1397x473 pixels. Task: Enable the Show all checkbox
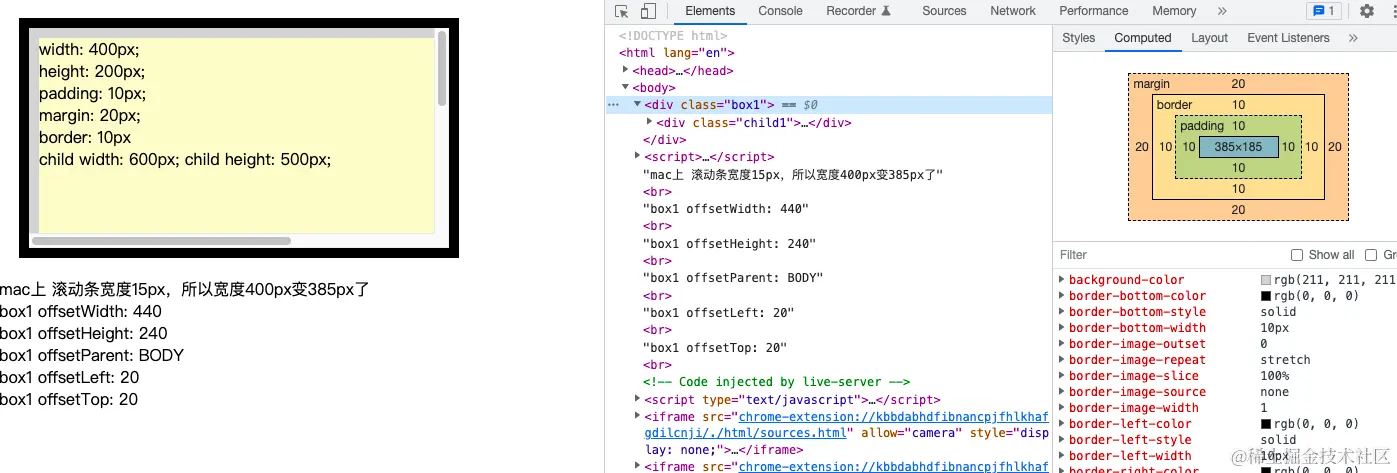point(1297,255)
